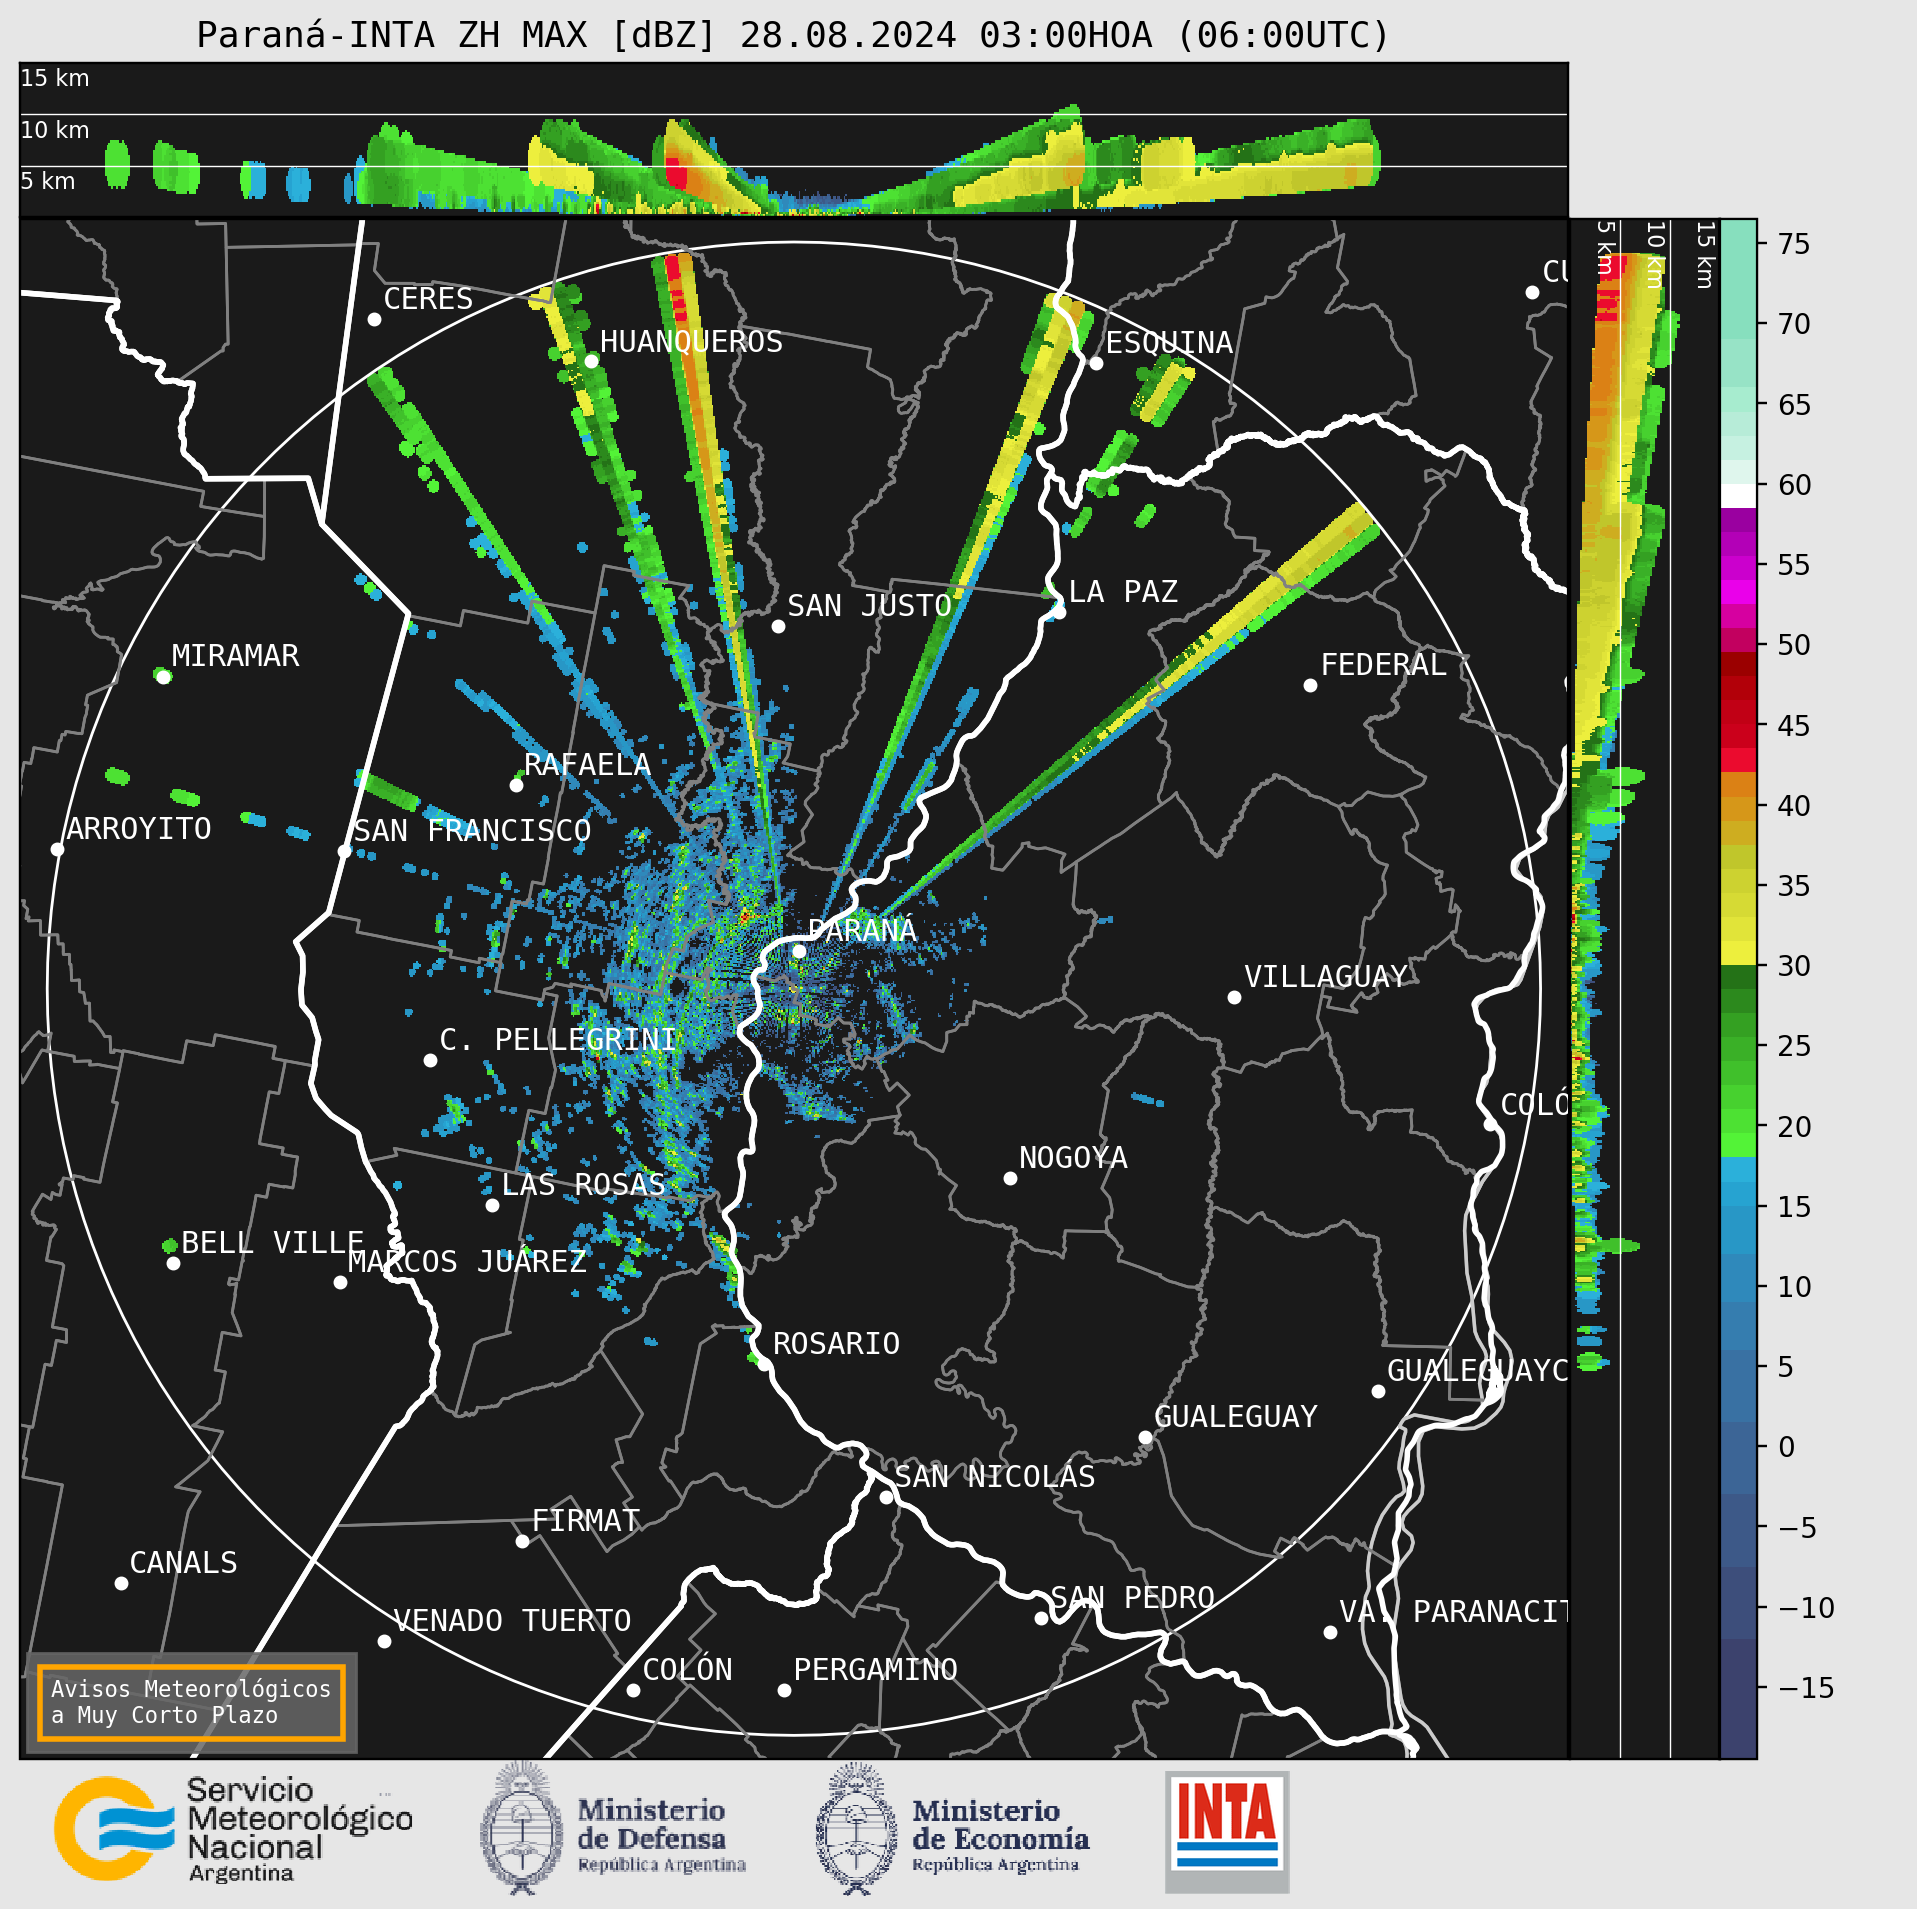The height and width of the screenshot is (1909, 1917).
Task: Click the Ministerio de Defensa emblem
Action: [520, 1829]
